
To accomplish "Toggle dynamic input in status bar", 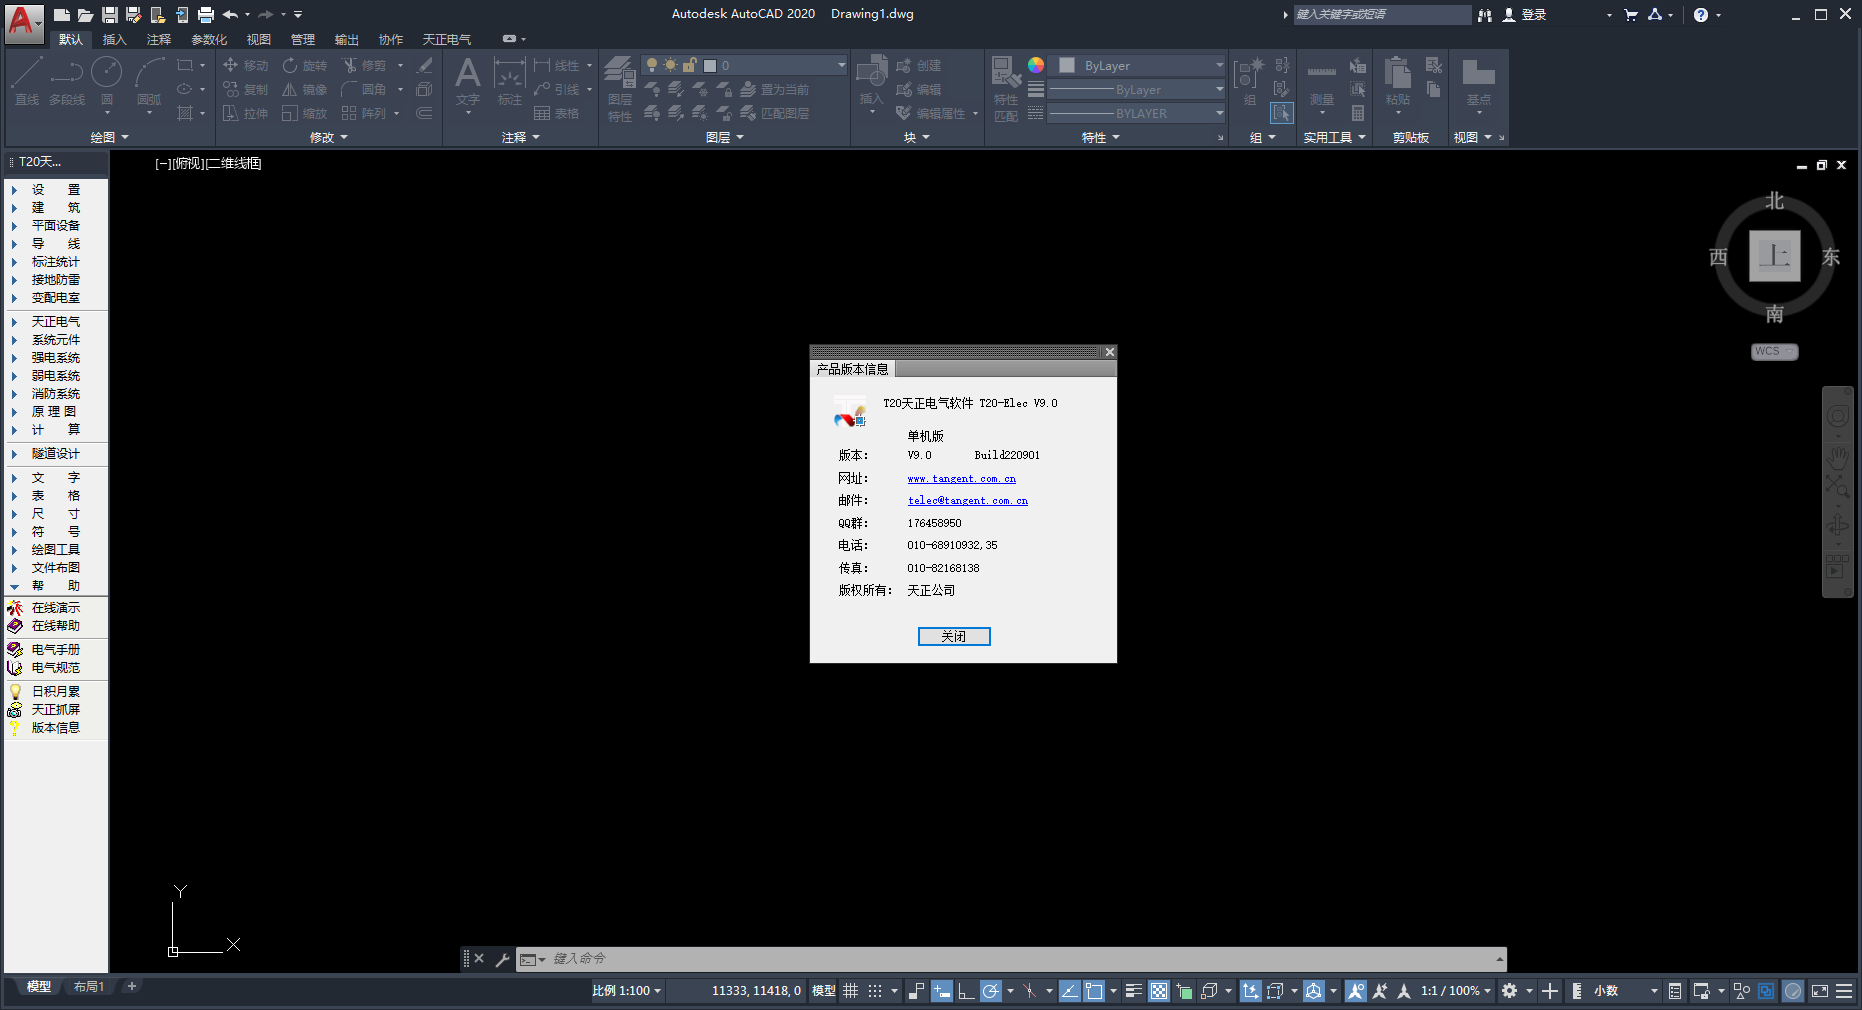I will click(941, 991).
